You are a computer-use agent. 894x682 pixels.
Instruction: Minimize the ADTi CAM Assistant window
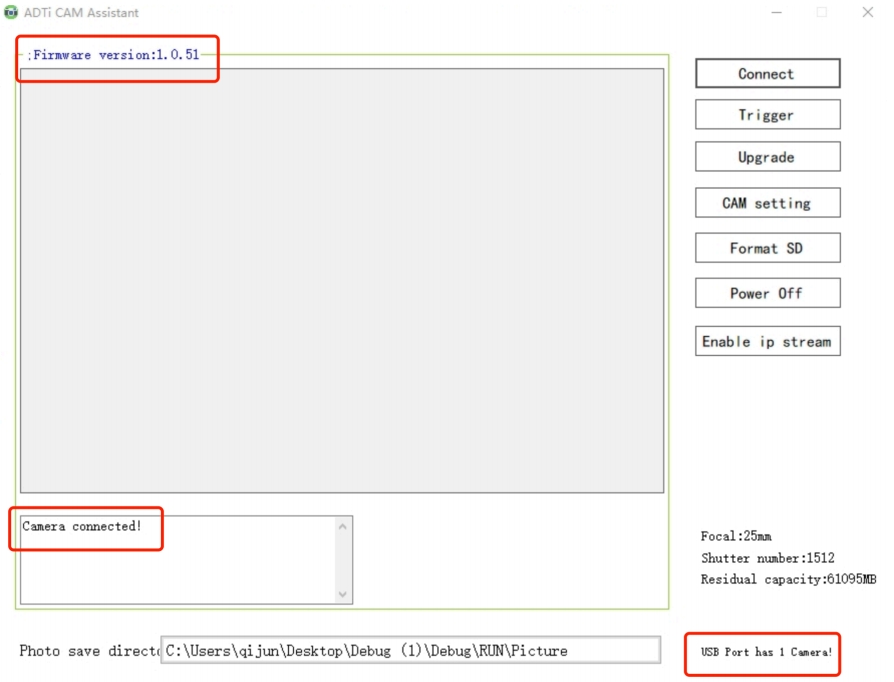coord(776,13)
